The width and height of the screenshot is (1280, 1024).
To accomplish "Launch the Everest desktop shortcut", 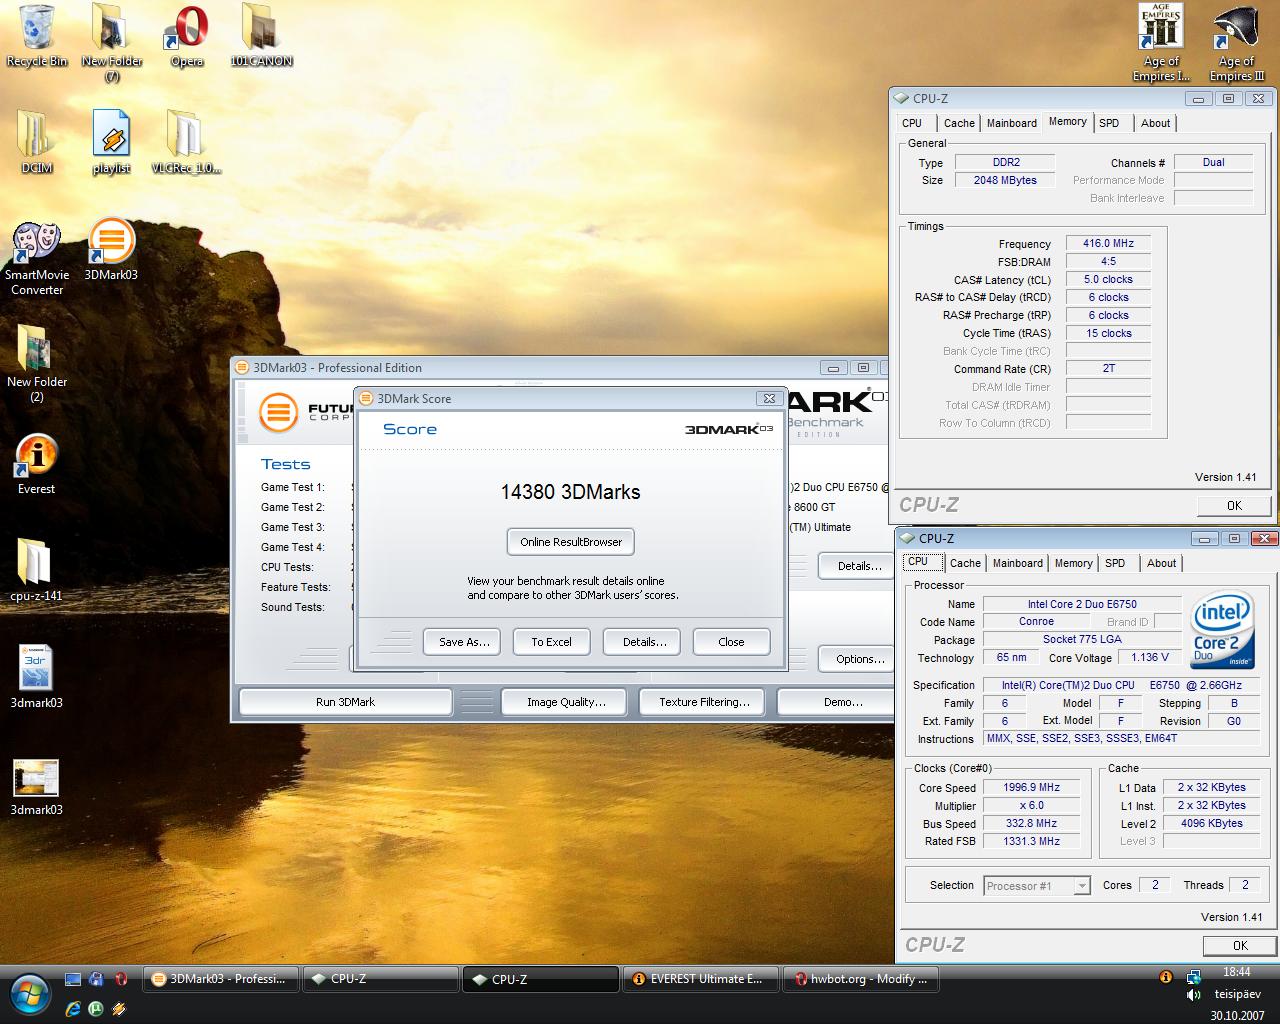I will (36, 465).
